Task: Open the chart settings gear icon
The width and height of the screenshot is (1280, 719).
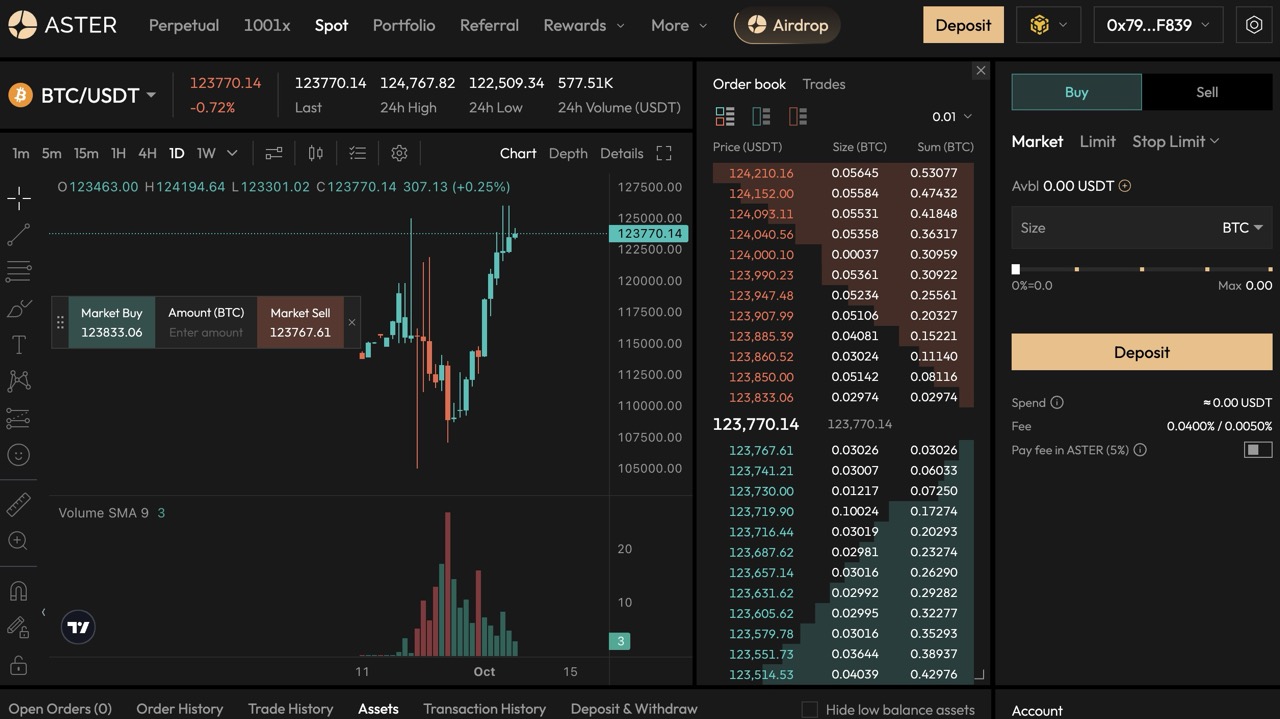Action: click(x=399, y=153)
